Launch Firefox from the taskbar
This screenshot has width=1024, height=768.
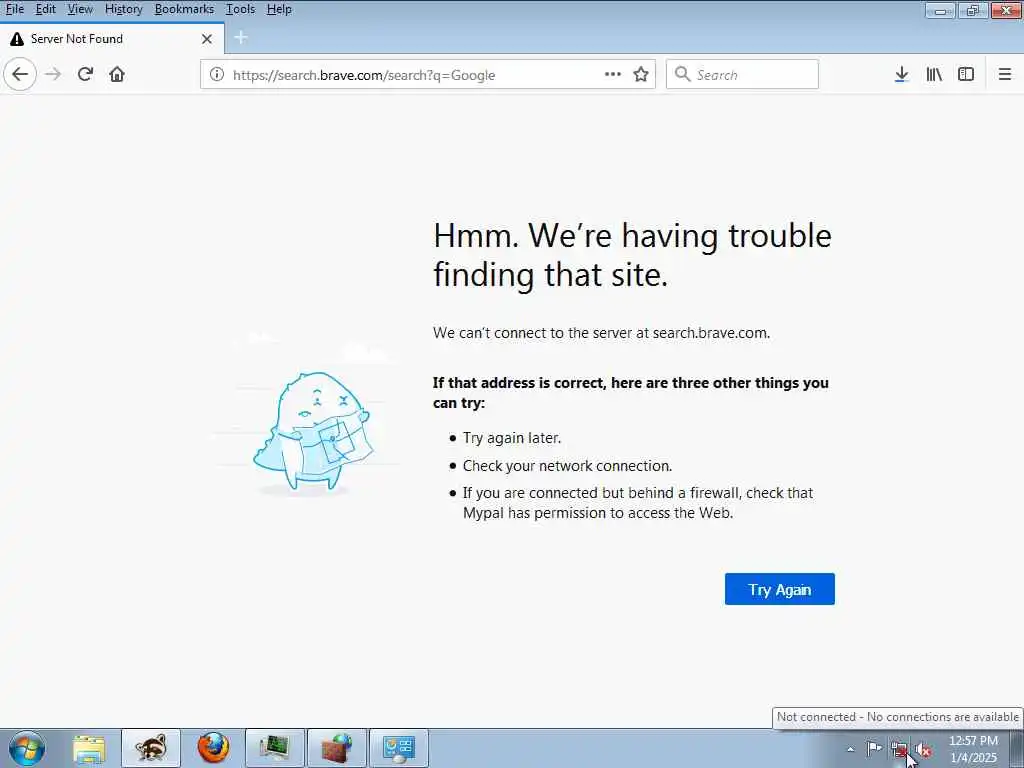coord(214,748)
